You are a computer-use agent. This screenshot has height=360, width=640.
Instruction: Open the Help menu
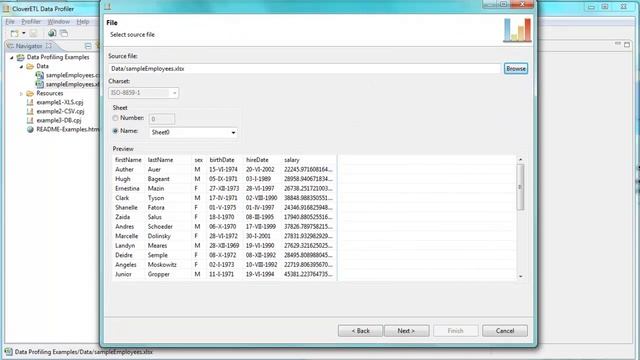(83, 22)
